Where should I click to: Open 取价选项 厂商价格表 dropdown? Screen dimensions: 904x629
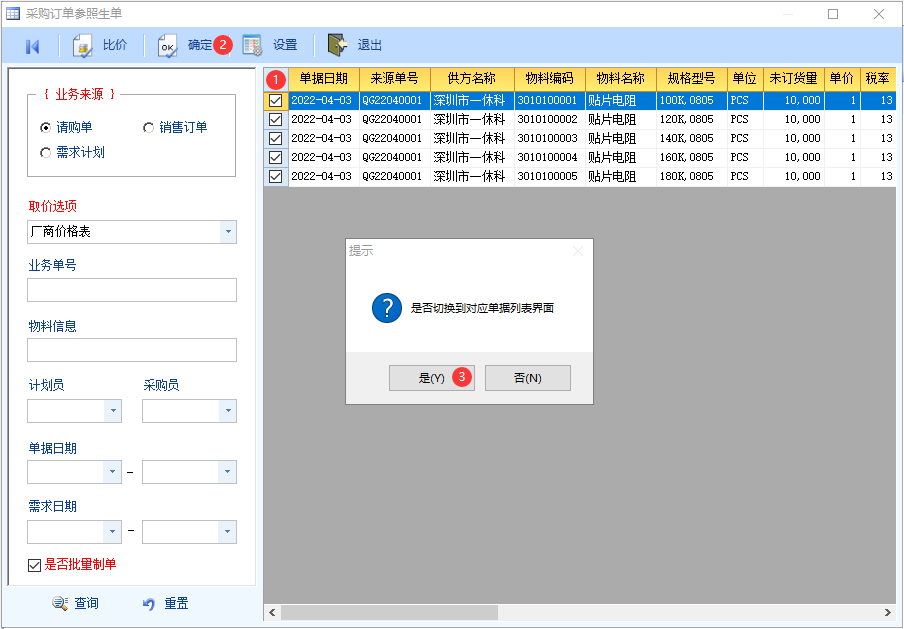228,232
